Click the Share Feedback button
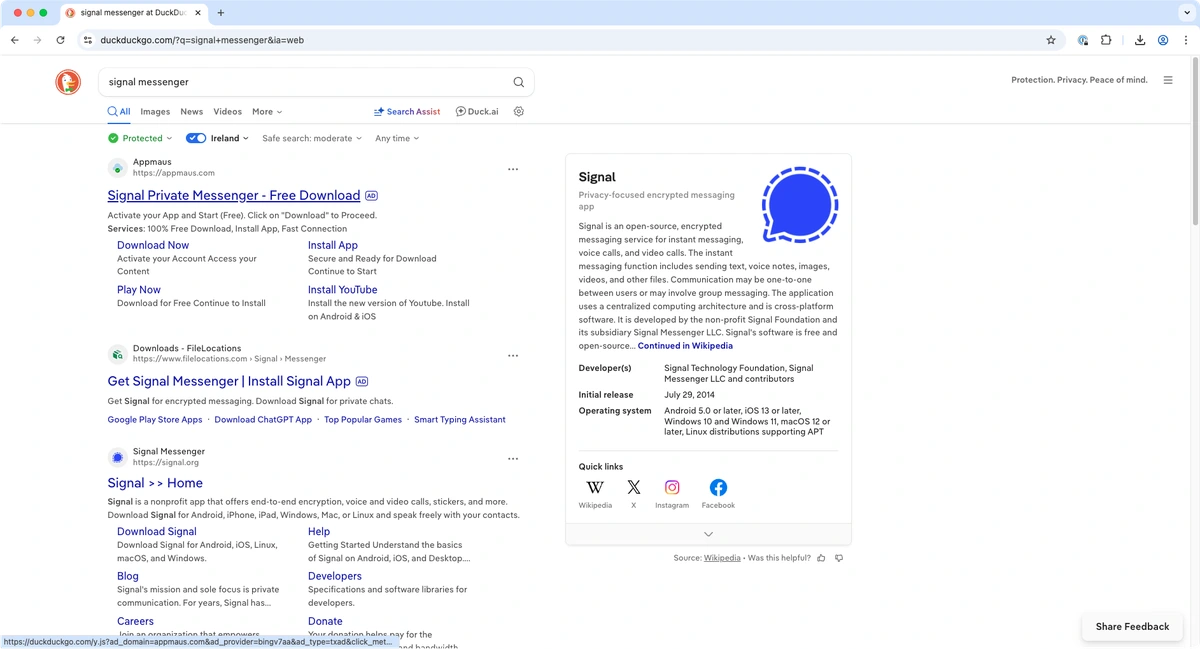 (x=1131, y=626)
